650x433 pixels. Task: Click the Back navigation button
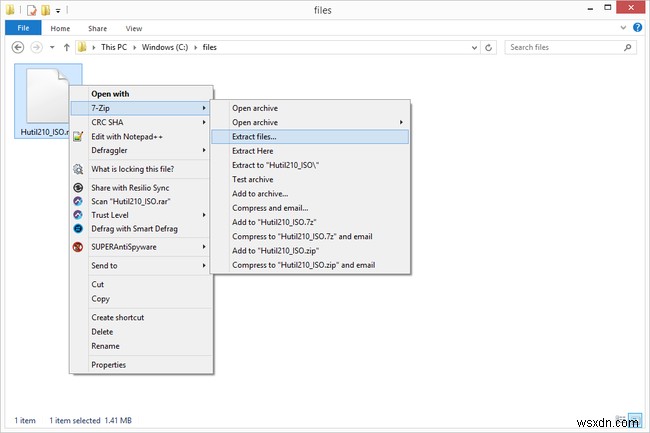19,47
